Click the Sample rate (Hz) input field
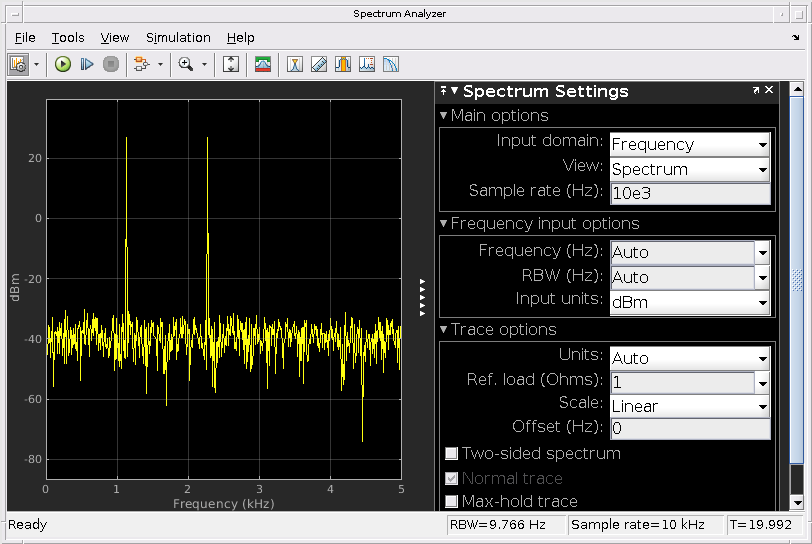The image size is (812, 544). (x=689, y=194)
